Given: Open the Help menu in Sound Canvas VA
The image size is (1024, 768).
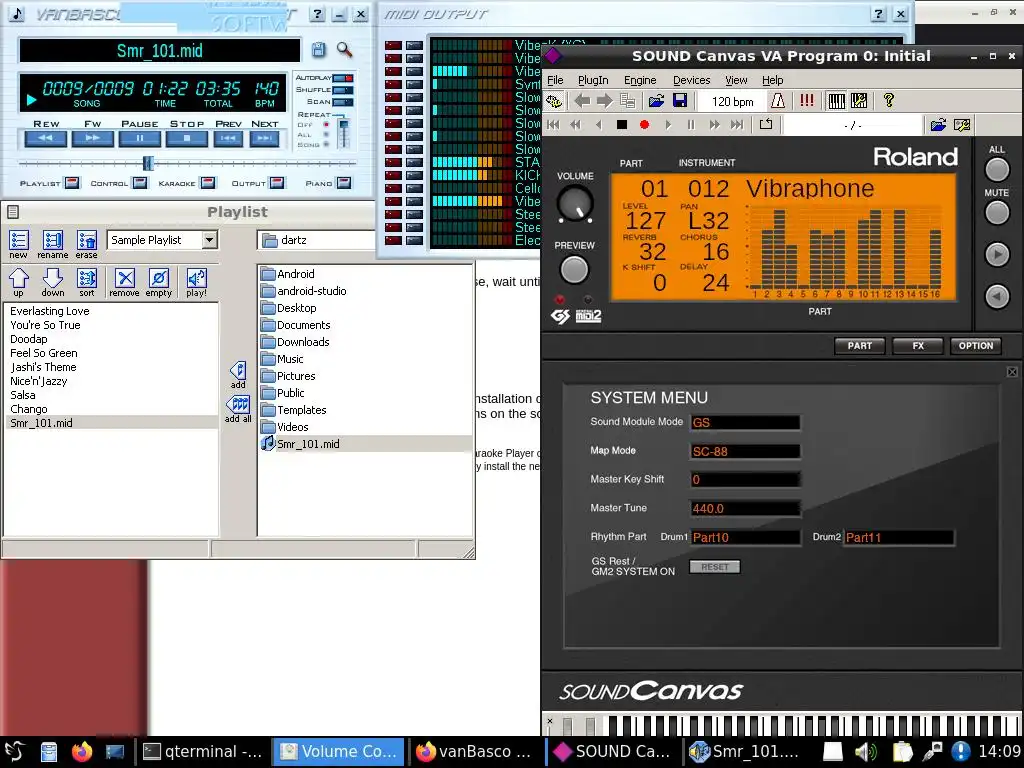Looking at the screenshot, I should point(773,80).
